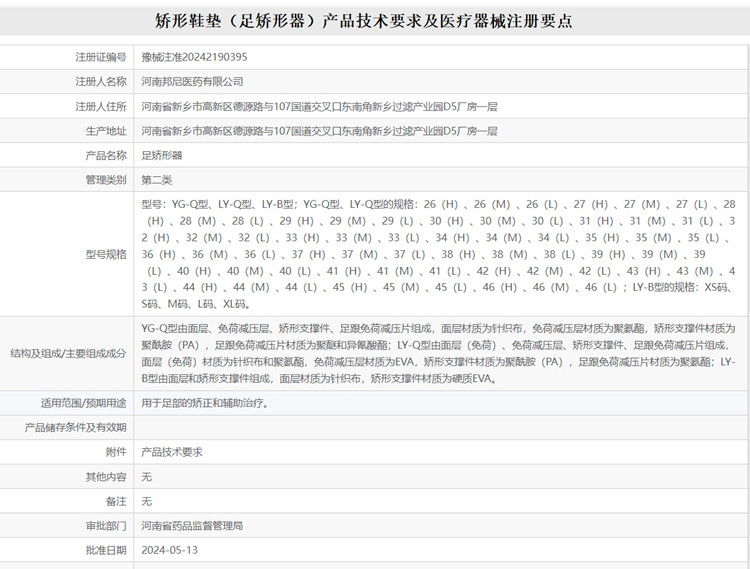The width and height of the screenshot is (750, 569).
Task: Select the text 用于足部的矫正和辅助治疗。
Action: coord(205,403)
